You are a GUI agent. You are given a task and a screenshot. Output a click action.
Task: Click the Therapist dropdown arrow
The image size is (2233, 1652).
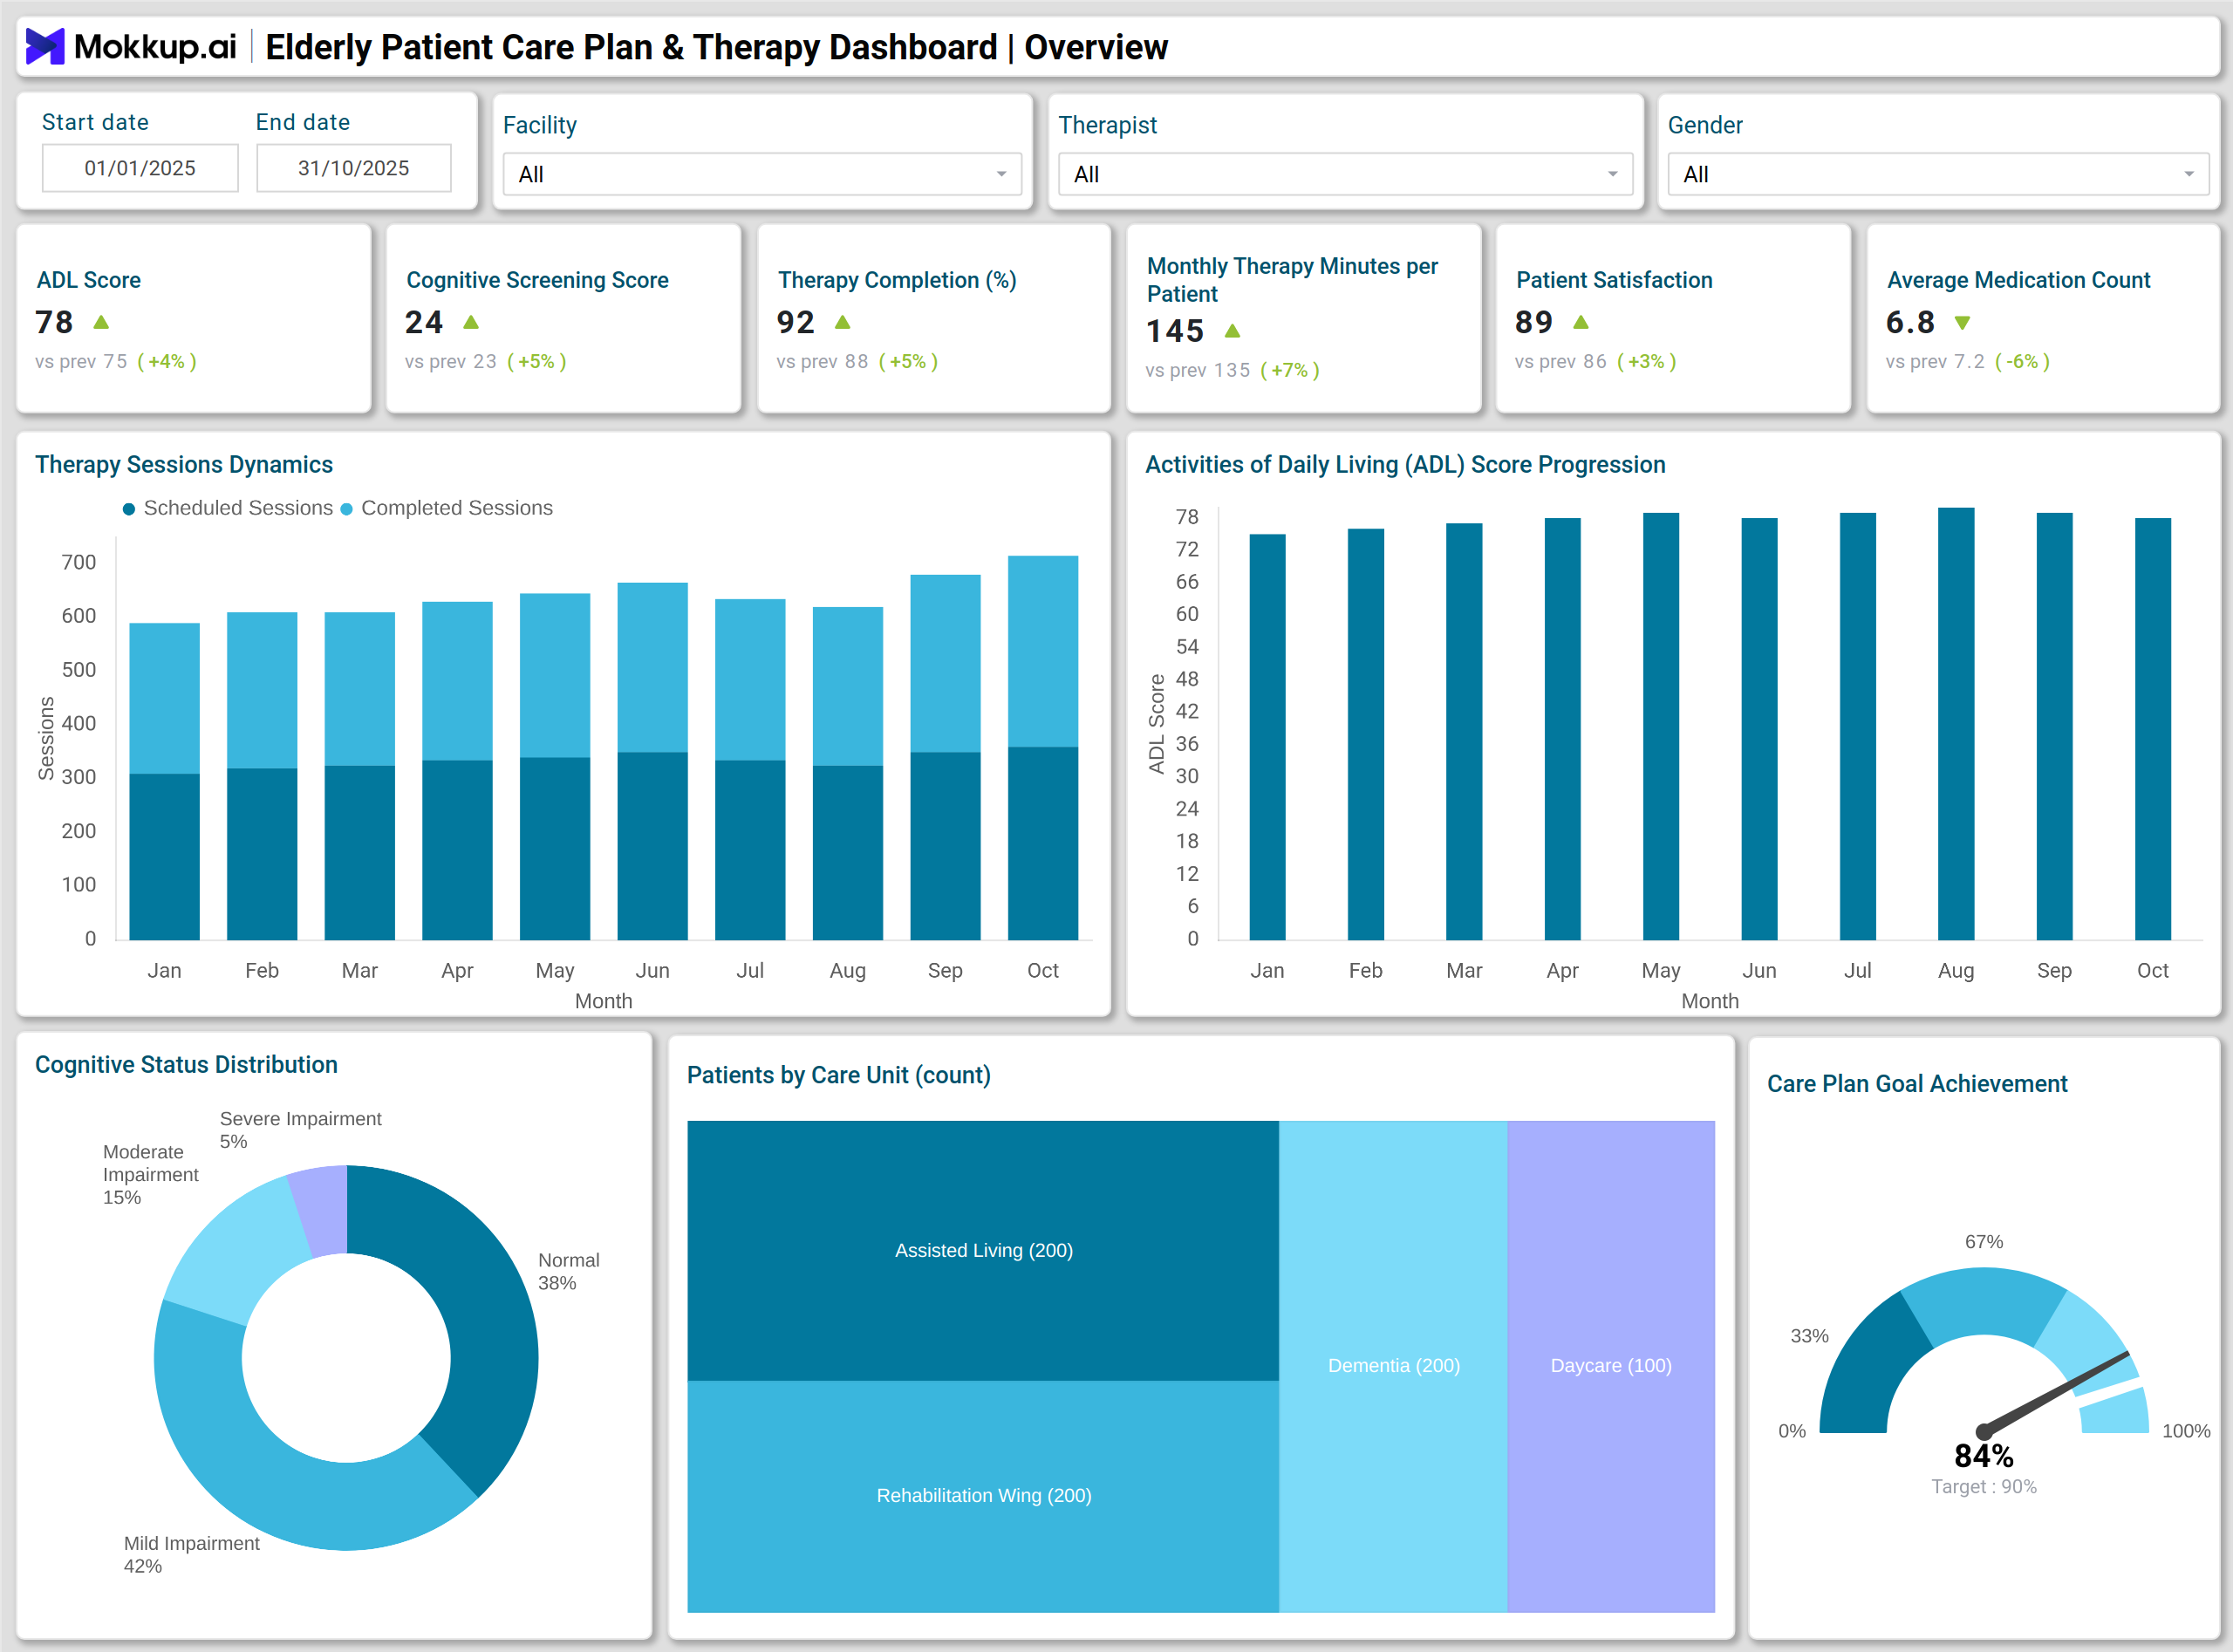(1612, 174)
